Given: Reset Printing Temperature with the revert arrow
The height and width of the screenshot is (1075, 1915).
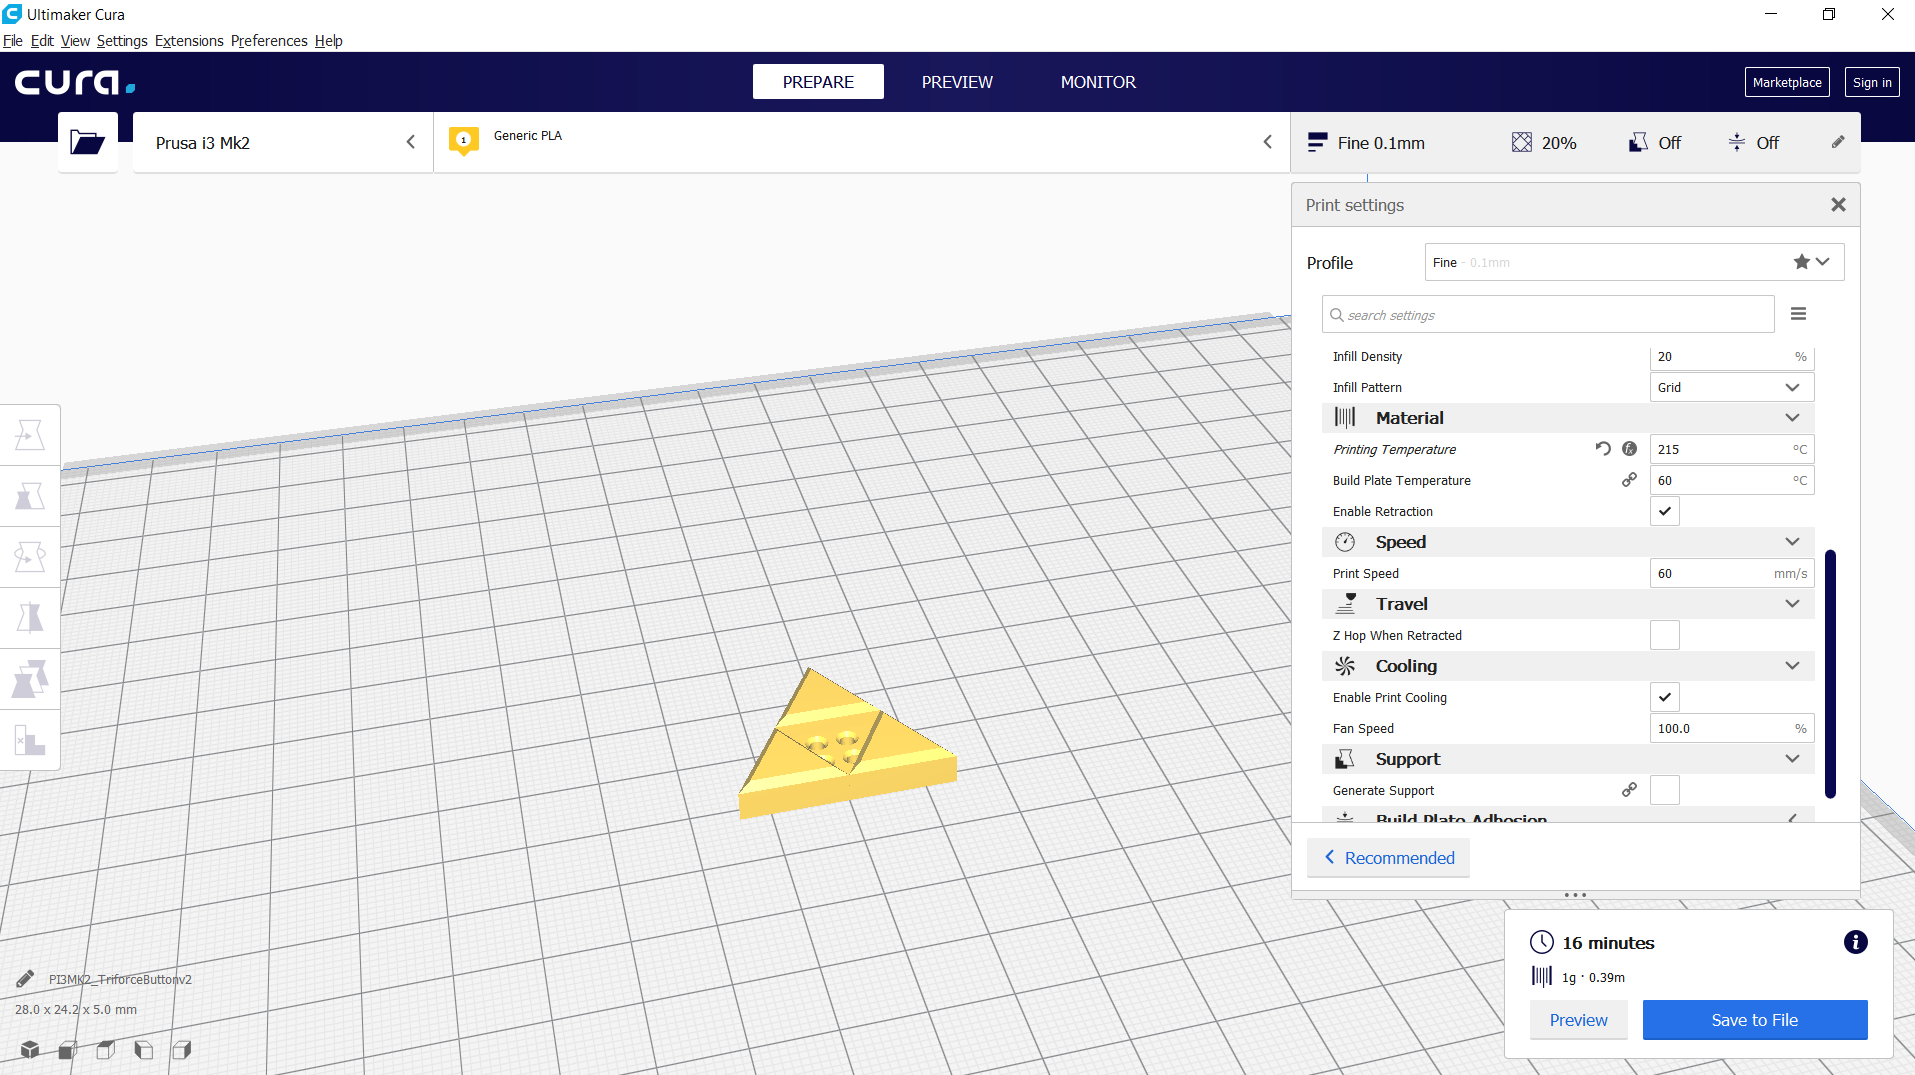Looking at the screenshot, I should pos(1603,449).
